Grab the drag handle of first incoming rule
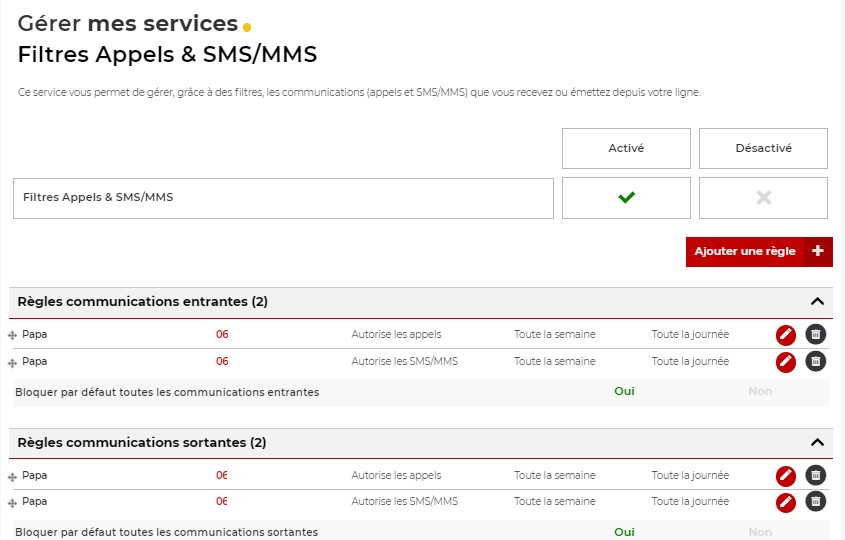 click(x=12, y=336)
